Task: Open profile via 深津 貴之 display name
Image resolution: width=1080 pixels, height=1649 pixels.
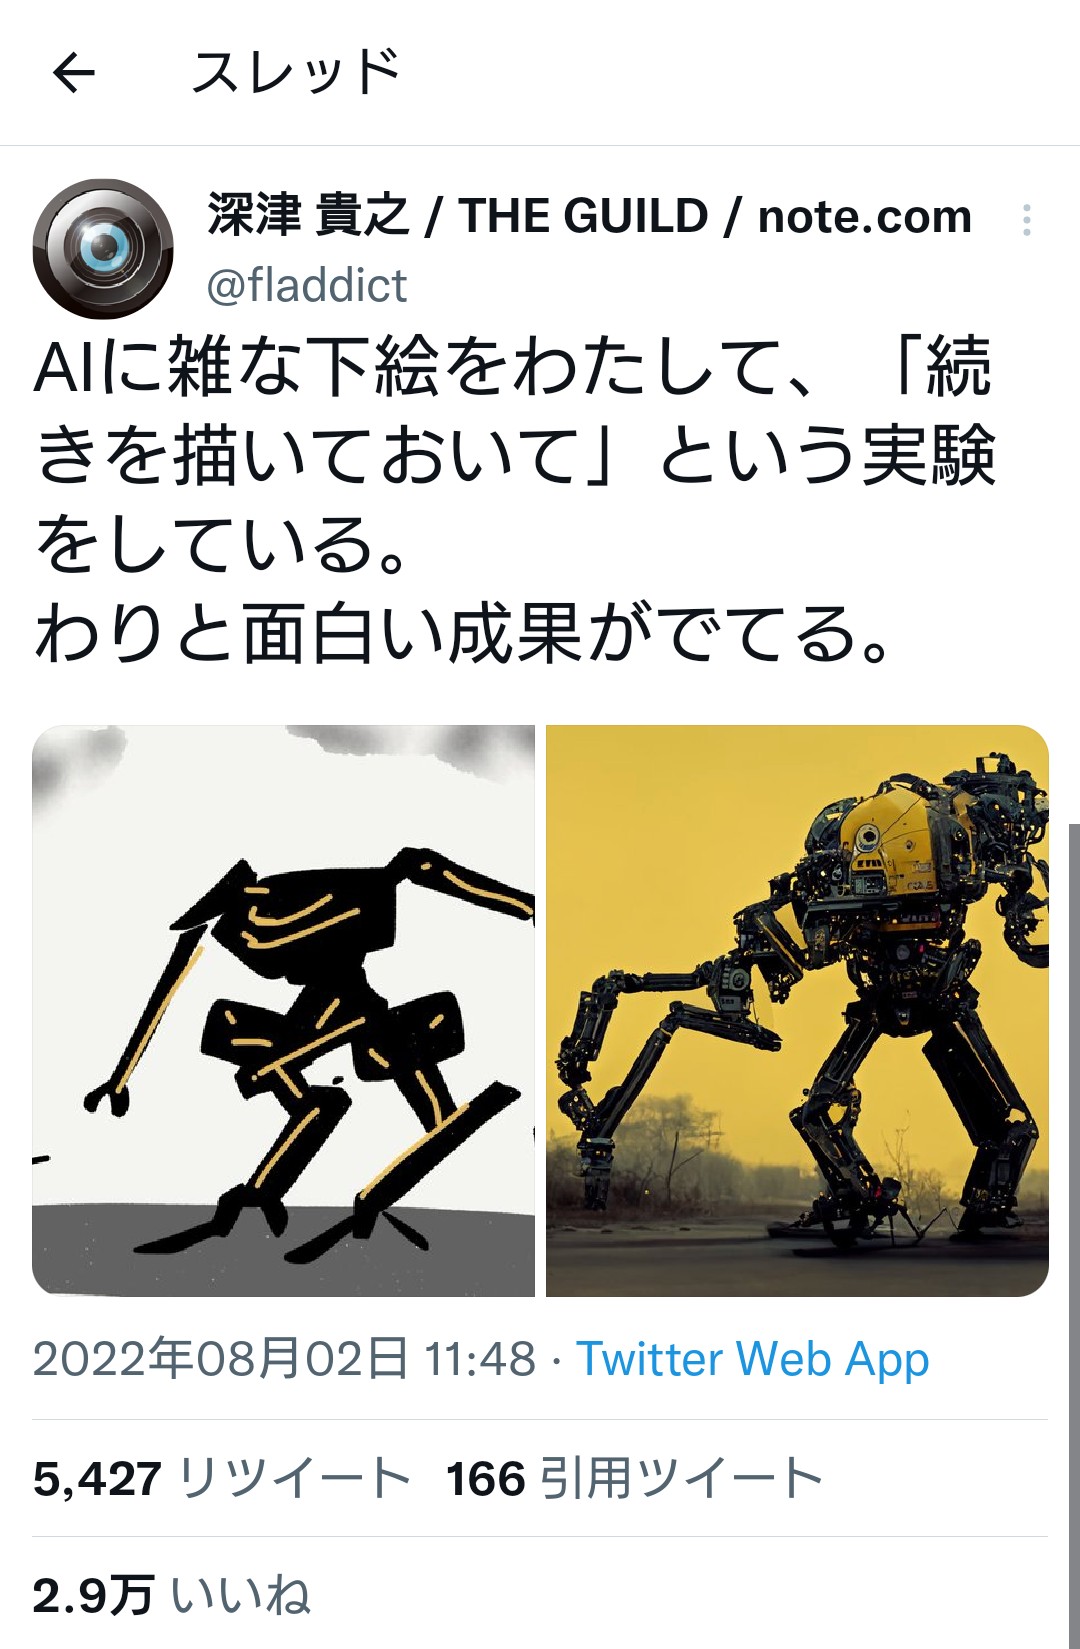Action: click(308, 216)
